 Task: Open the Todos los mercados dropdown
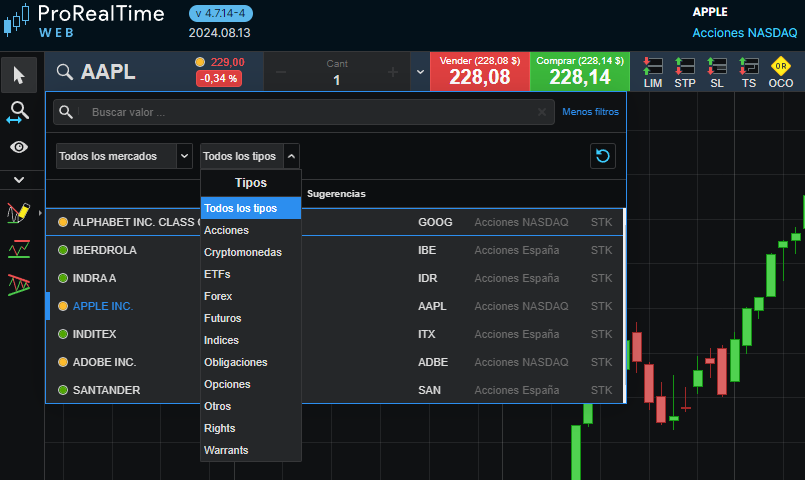124,156
